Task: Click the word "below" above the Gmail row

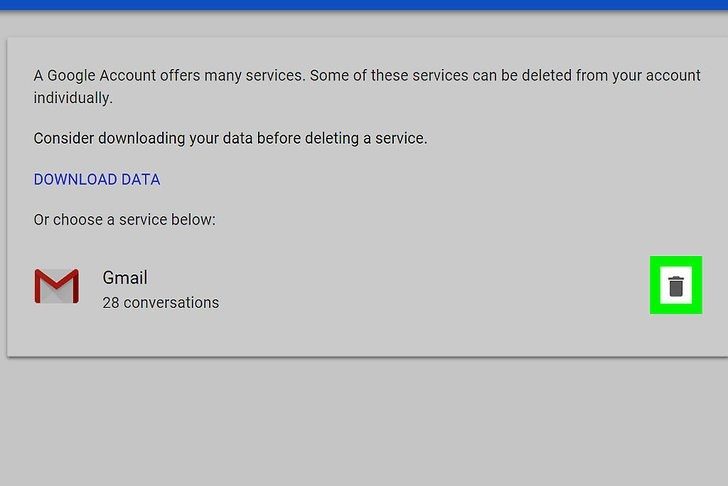Action: point(192,219)
